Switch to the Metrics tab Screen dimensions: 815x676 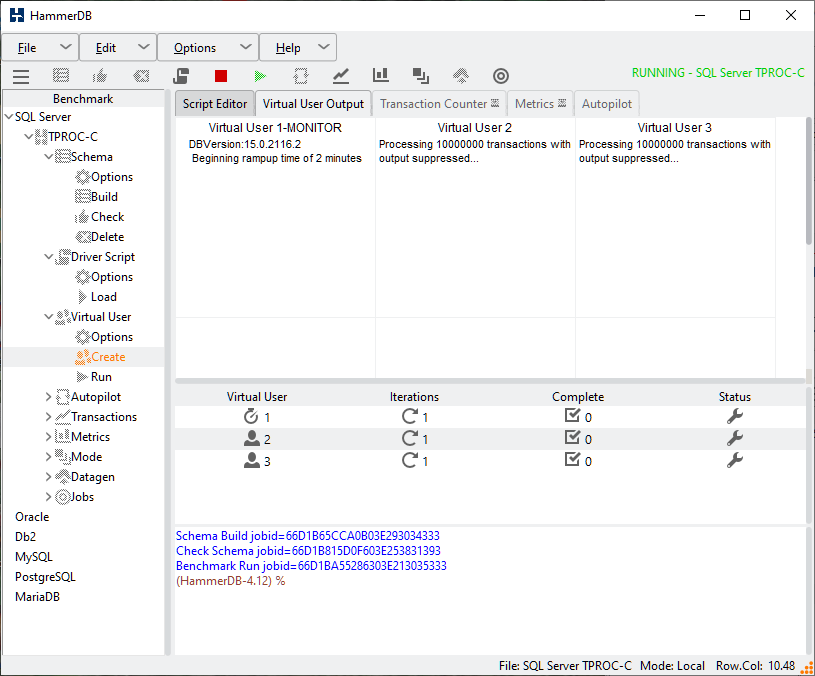pos(541,104)
